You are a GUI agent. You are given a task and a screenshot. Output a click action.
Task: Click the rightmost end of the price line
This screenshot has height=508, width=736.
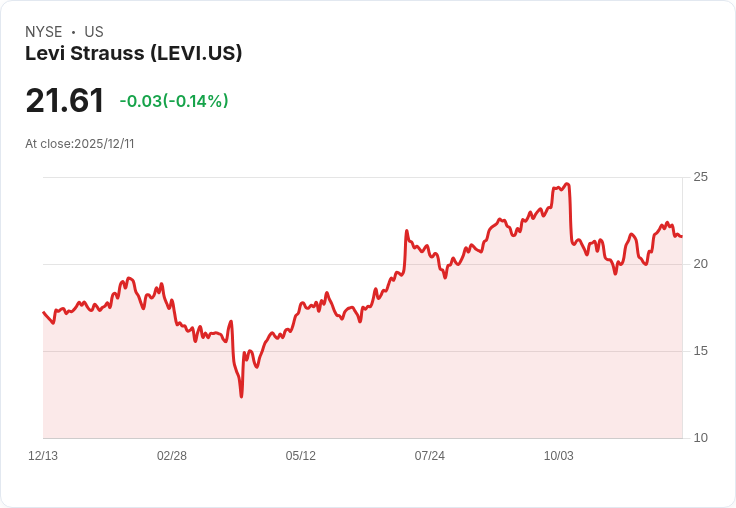point(682,236)
